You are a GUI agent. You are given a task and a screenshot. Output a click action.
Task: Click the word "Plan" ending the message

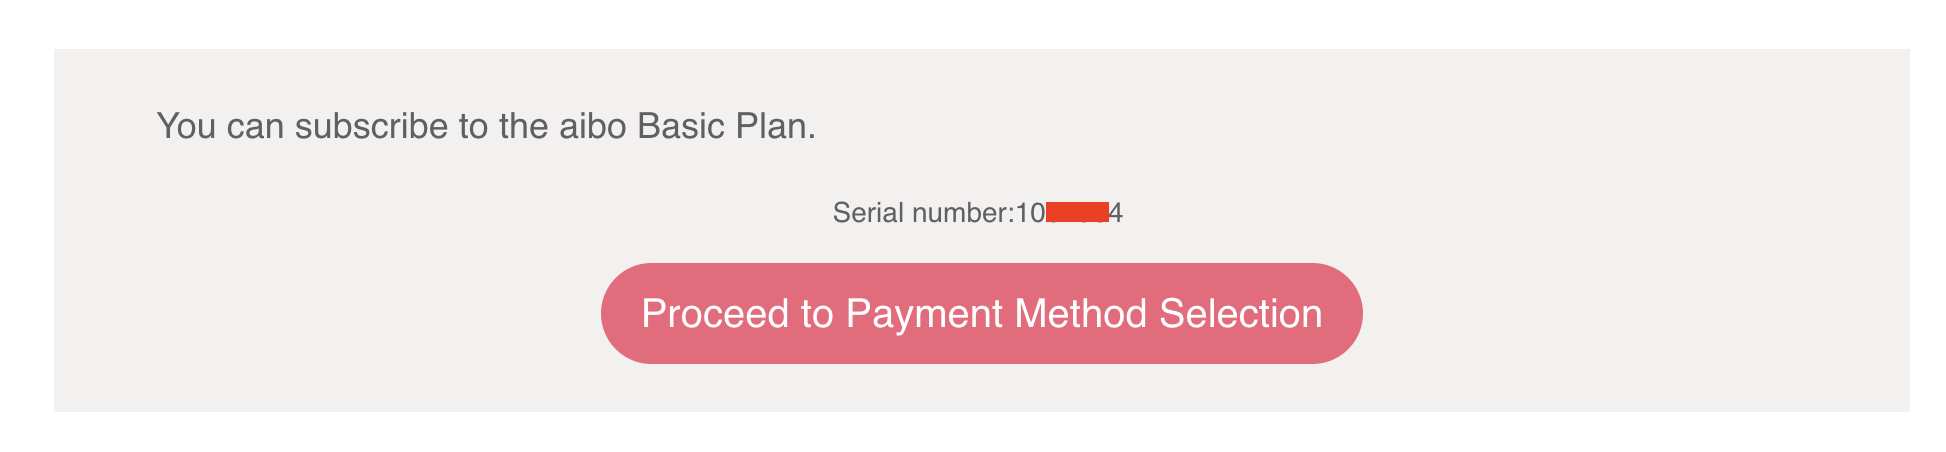(774, 126)
